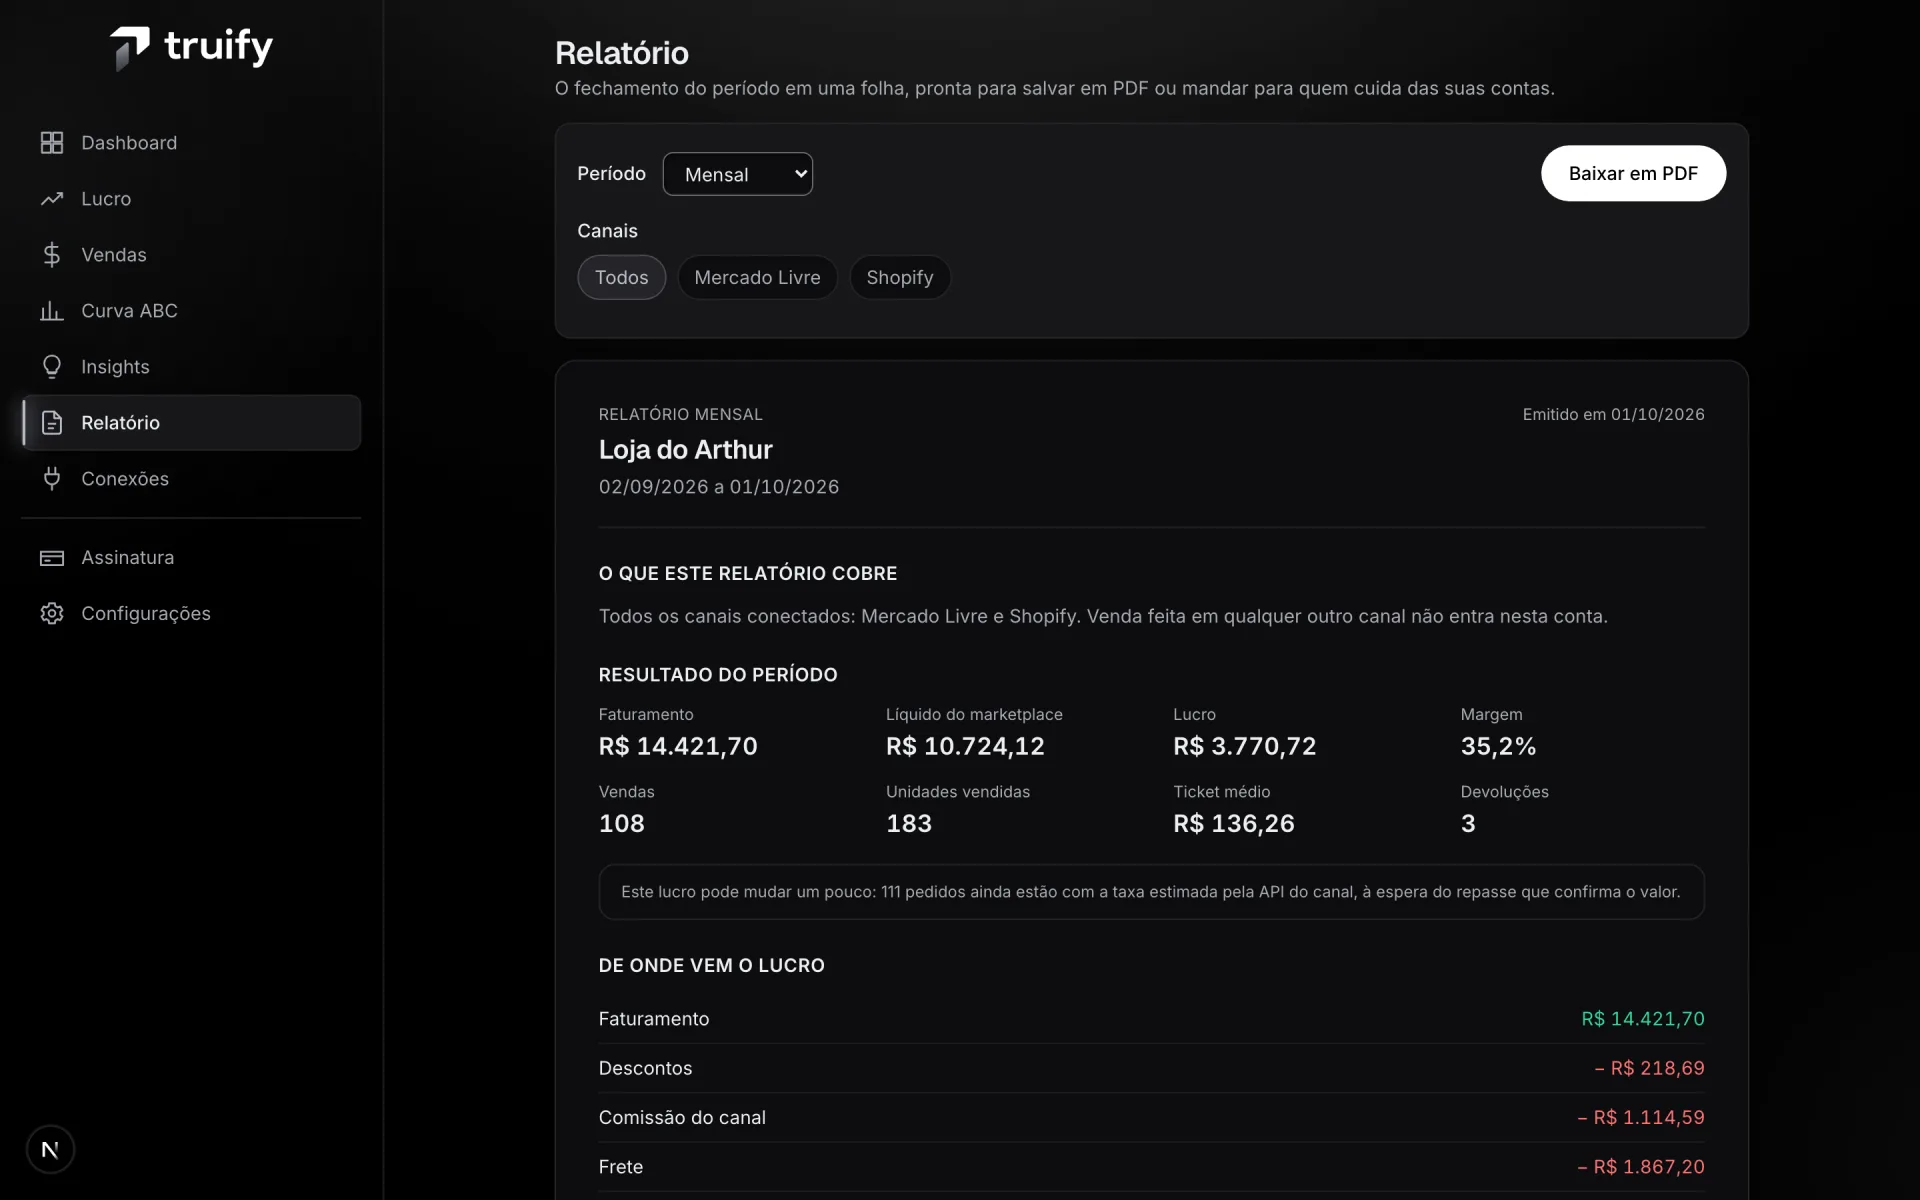Click the Insights lightbulb icon
This screenshot has width=1920, height=1200.
click(52, 367)
